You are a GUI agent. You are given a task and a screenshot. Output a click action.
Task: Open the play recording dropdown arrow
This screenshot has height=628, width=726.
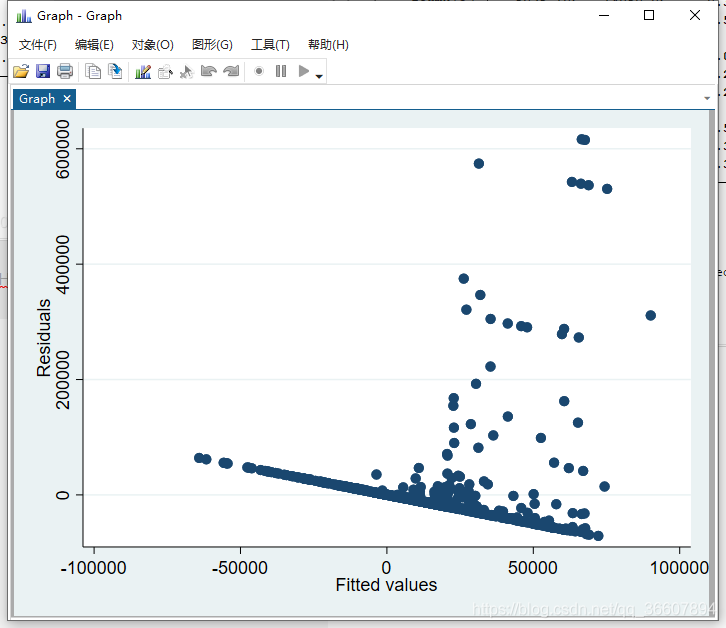point(319,76)
